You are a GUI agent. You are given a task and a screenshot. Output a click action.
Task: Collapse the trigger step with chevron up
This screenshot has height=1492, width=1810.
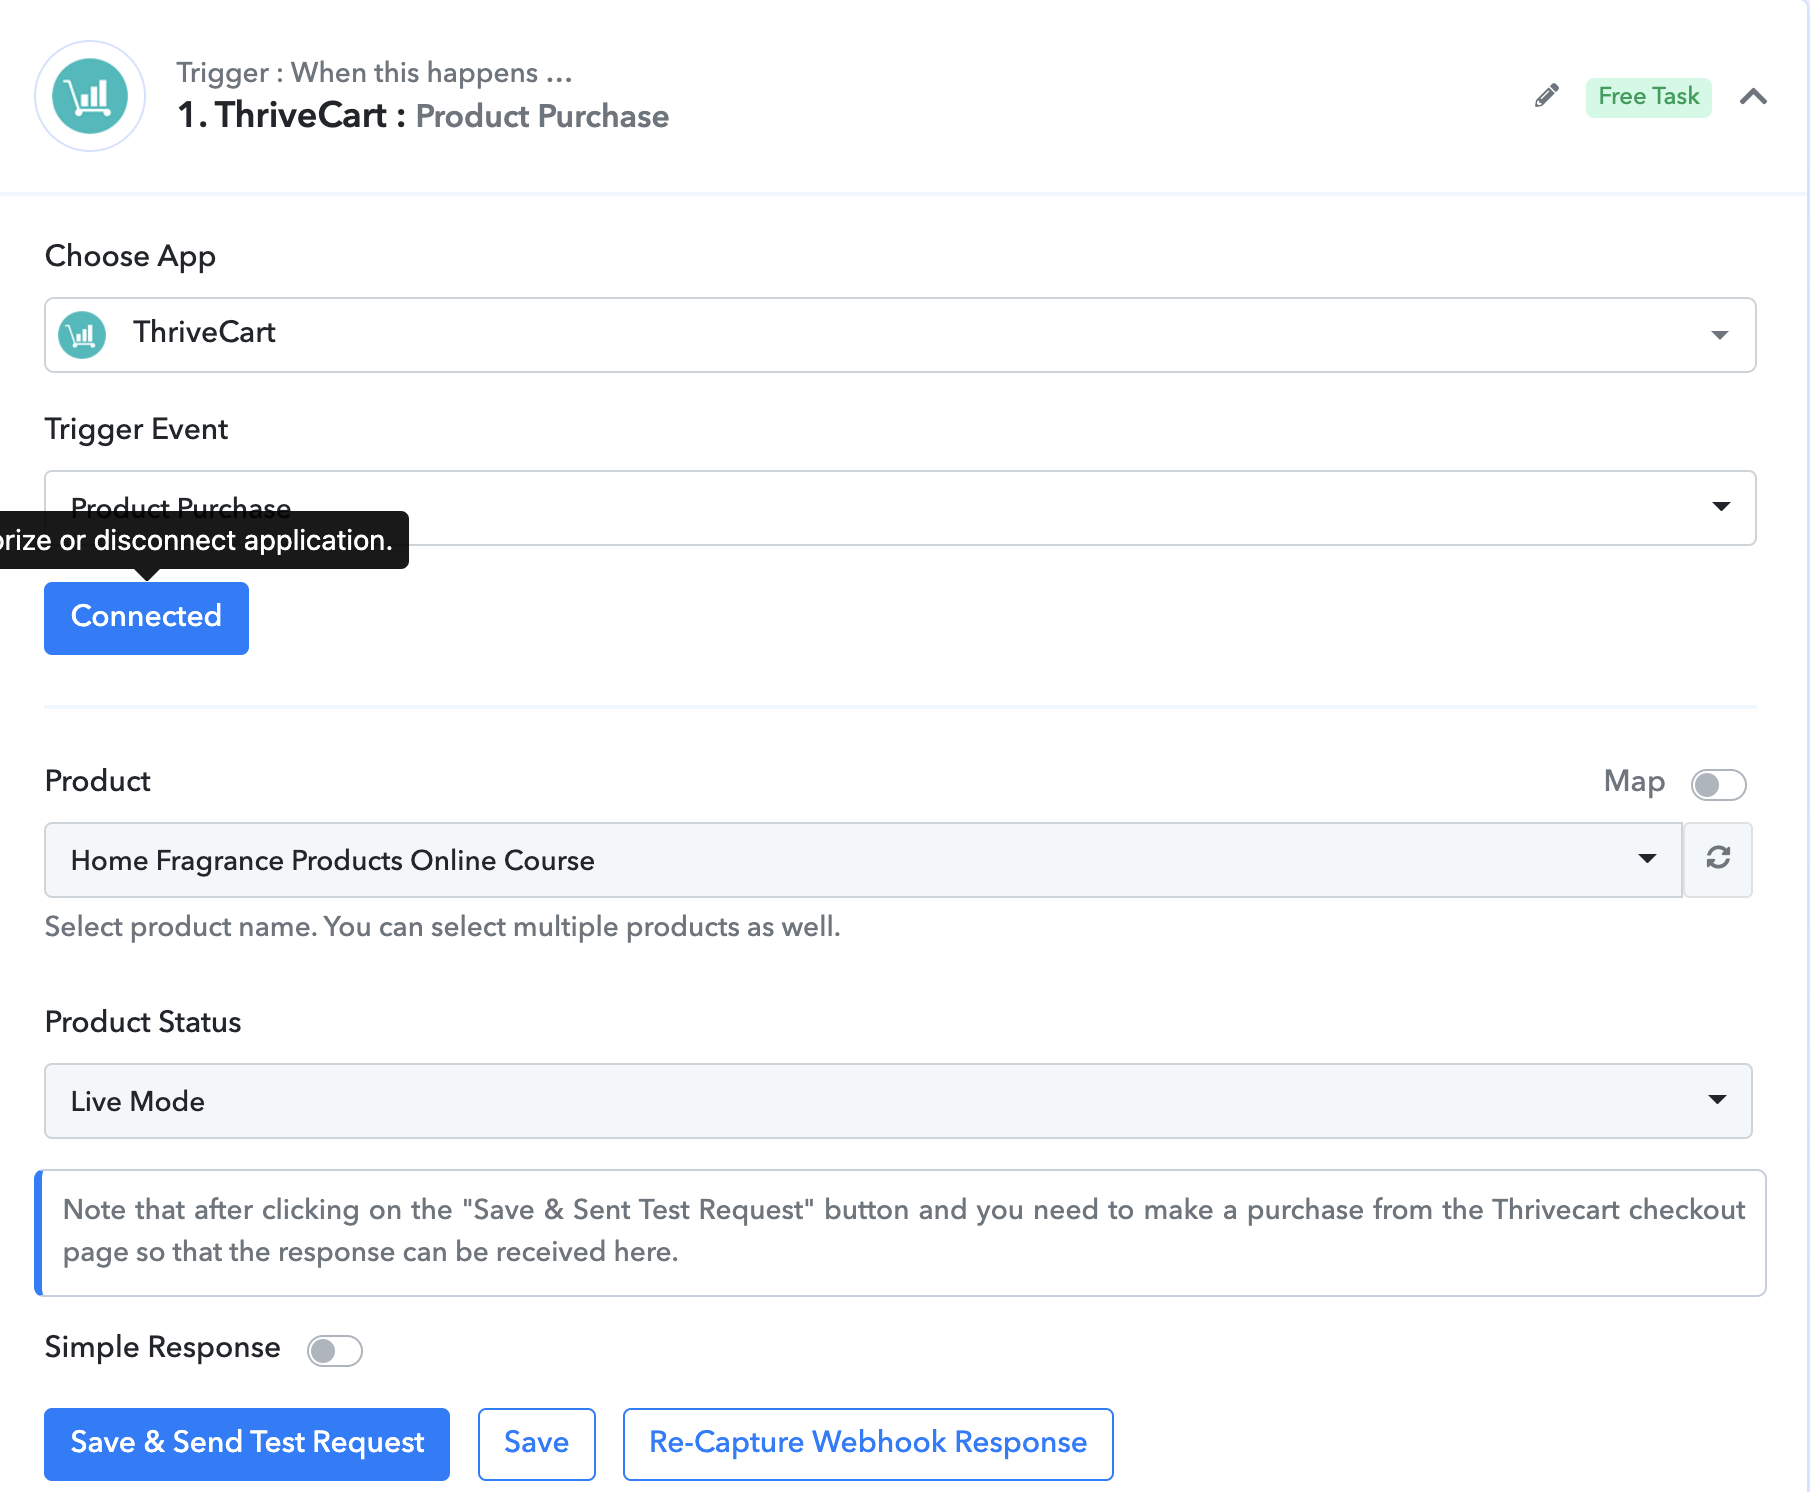(1753, 97)
